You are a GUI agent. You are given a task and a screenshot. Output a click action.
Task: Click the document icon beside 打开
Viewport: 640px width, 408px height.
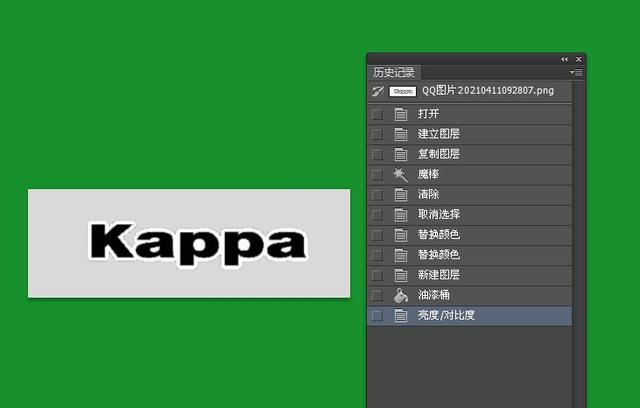(x=401, y=114)
